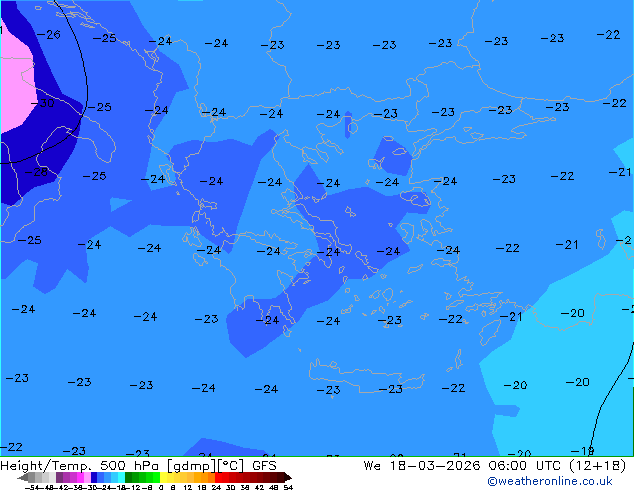Click the pure red swatch in the legend

click(218, 477)
